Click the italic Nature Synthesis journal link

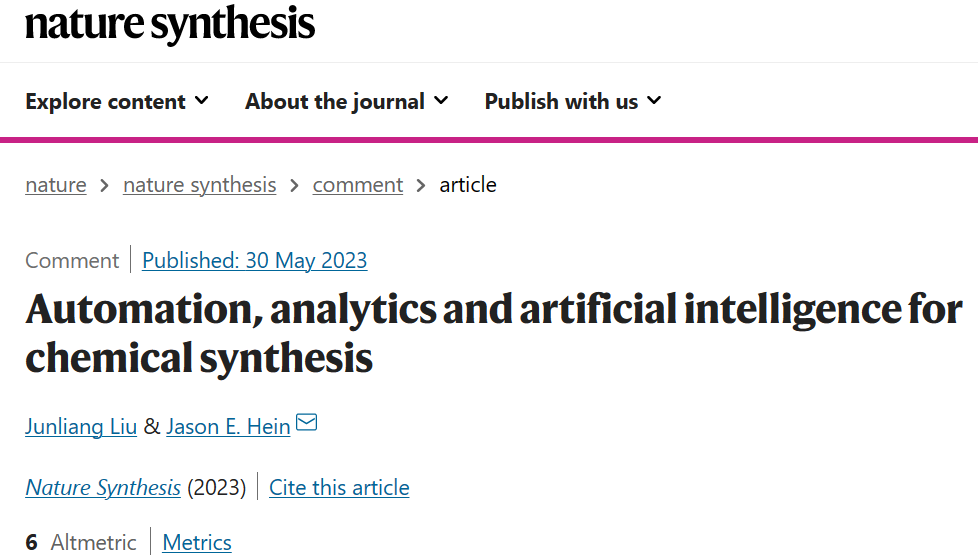(103, 488)
